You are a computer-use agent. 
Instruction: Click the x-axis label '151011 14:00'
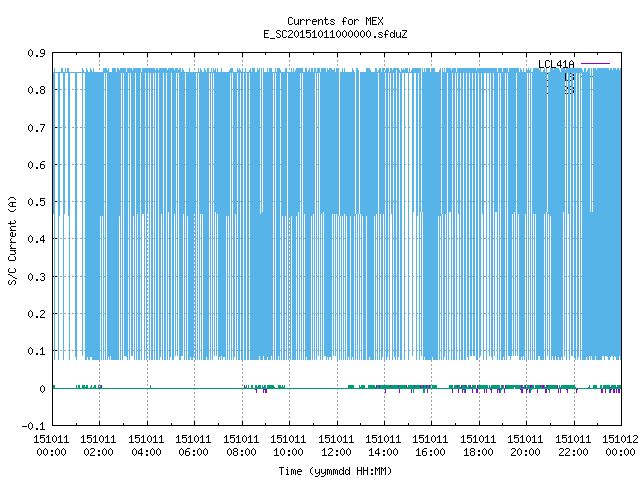(x=383, y=446)
